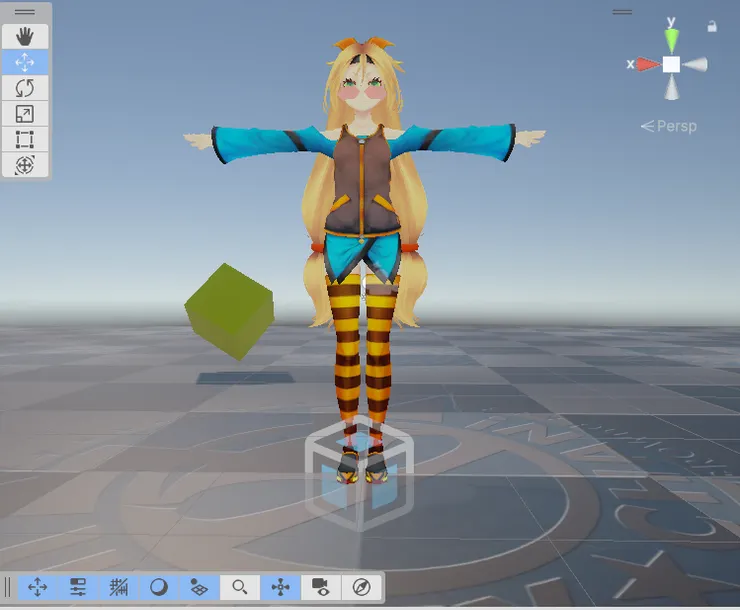Image resolution: width=740 pixels, height=610 pixels.
Task: Select the combined Transform tool
Action: [25, 165]
